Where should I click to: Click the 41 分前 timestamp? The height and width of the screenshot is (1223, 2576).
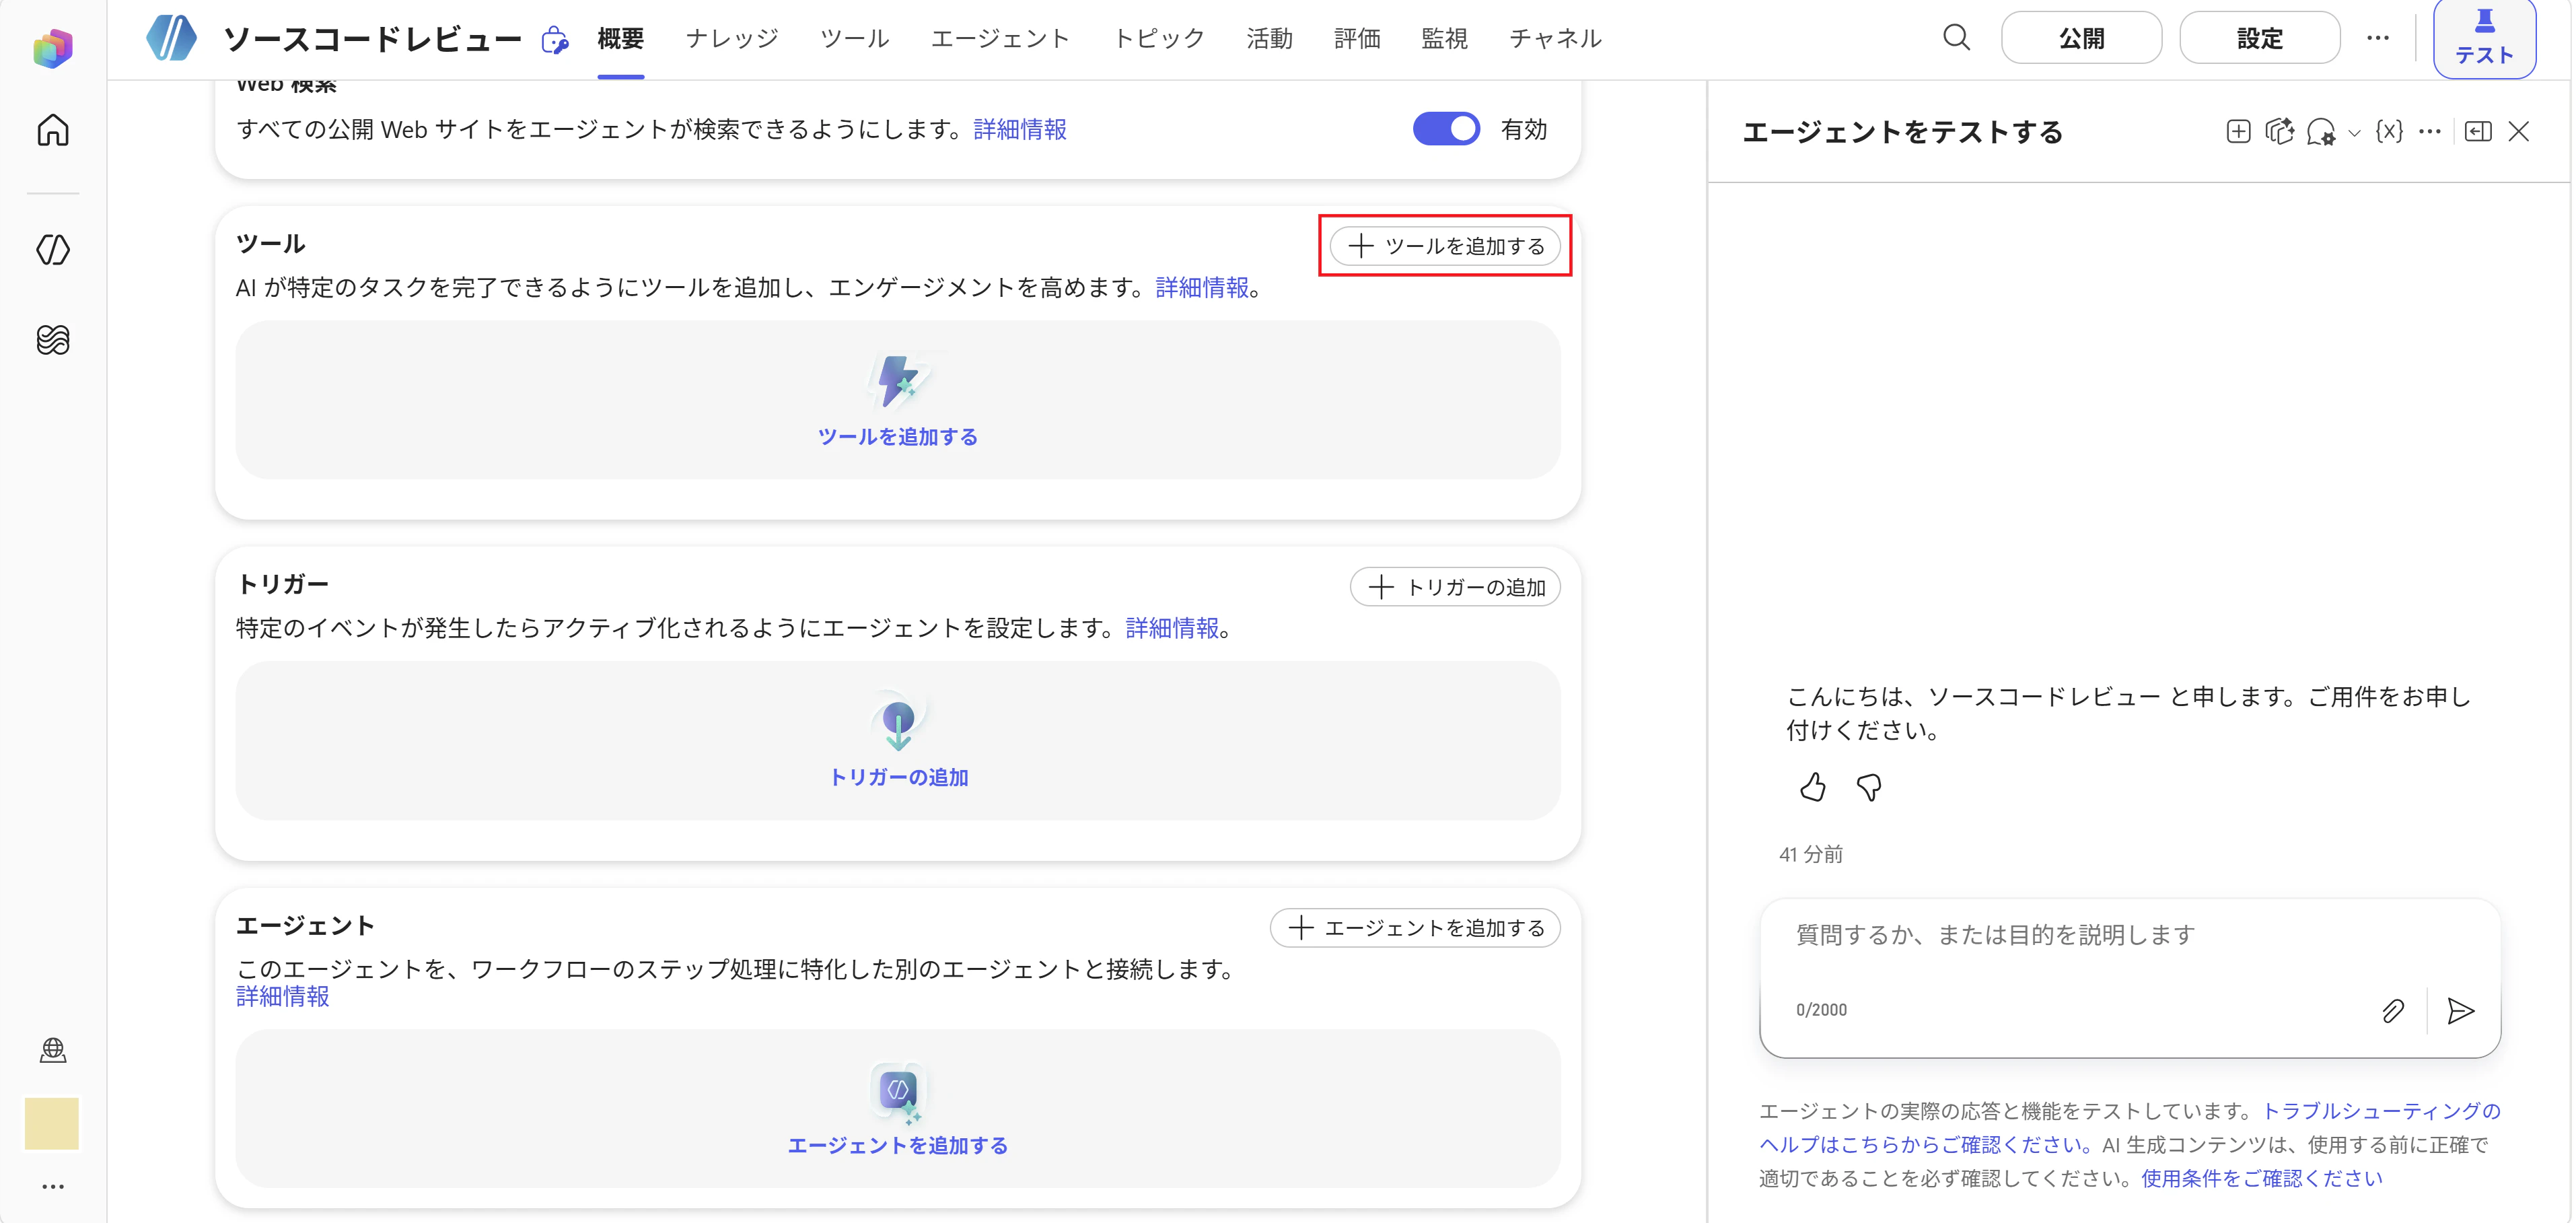click(x=1811, y=854)
